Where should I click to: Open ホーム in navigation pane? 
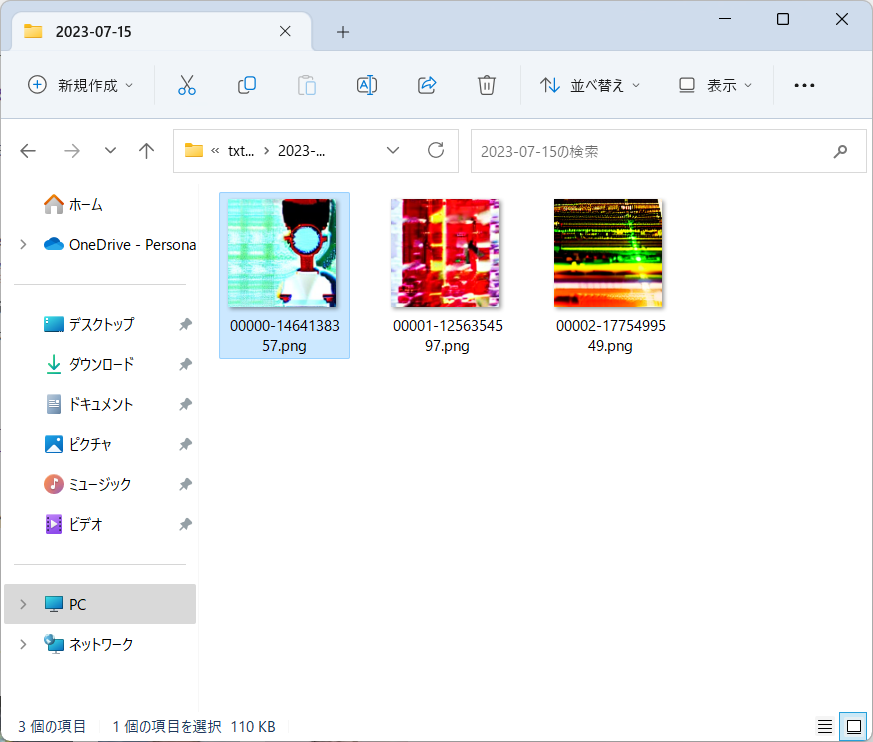[x=73, y=204]
